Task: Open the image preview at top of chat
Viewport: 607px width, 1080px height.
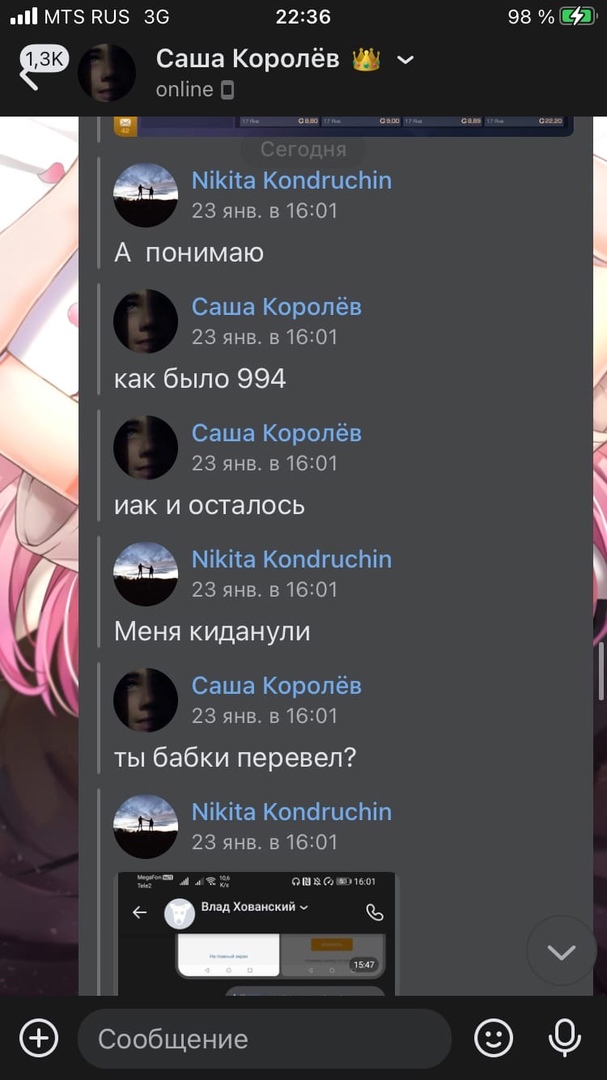Action: 344,126
